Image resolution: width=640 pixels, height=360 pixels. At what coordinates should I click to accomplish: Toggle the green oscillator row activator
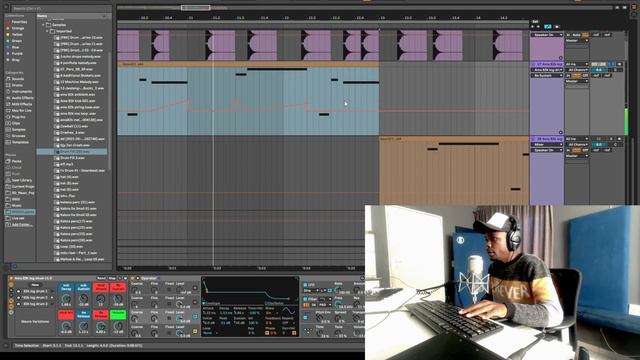pos(195,317)
